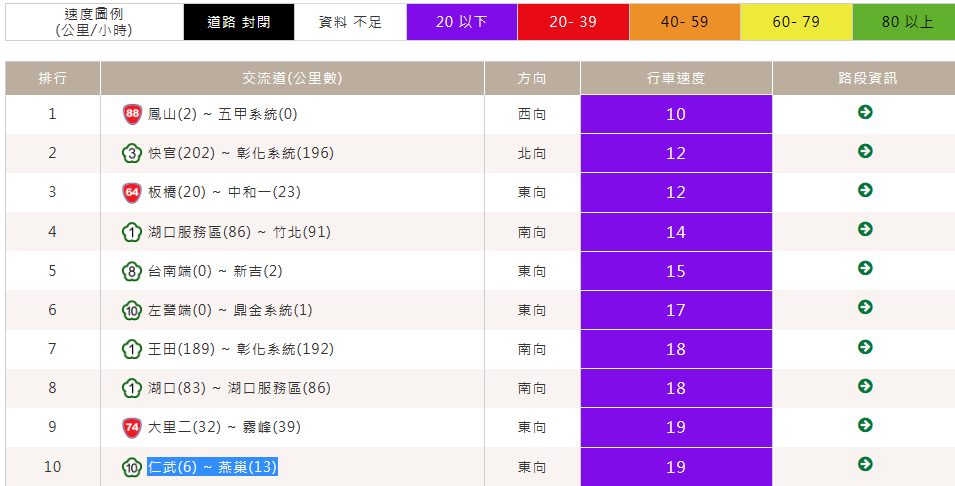Screen dimensions: 955x486
Task: Click the text 大里二(32) ~ 霧峰(39)
Action: (224, 427)
